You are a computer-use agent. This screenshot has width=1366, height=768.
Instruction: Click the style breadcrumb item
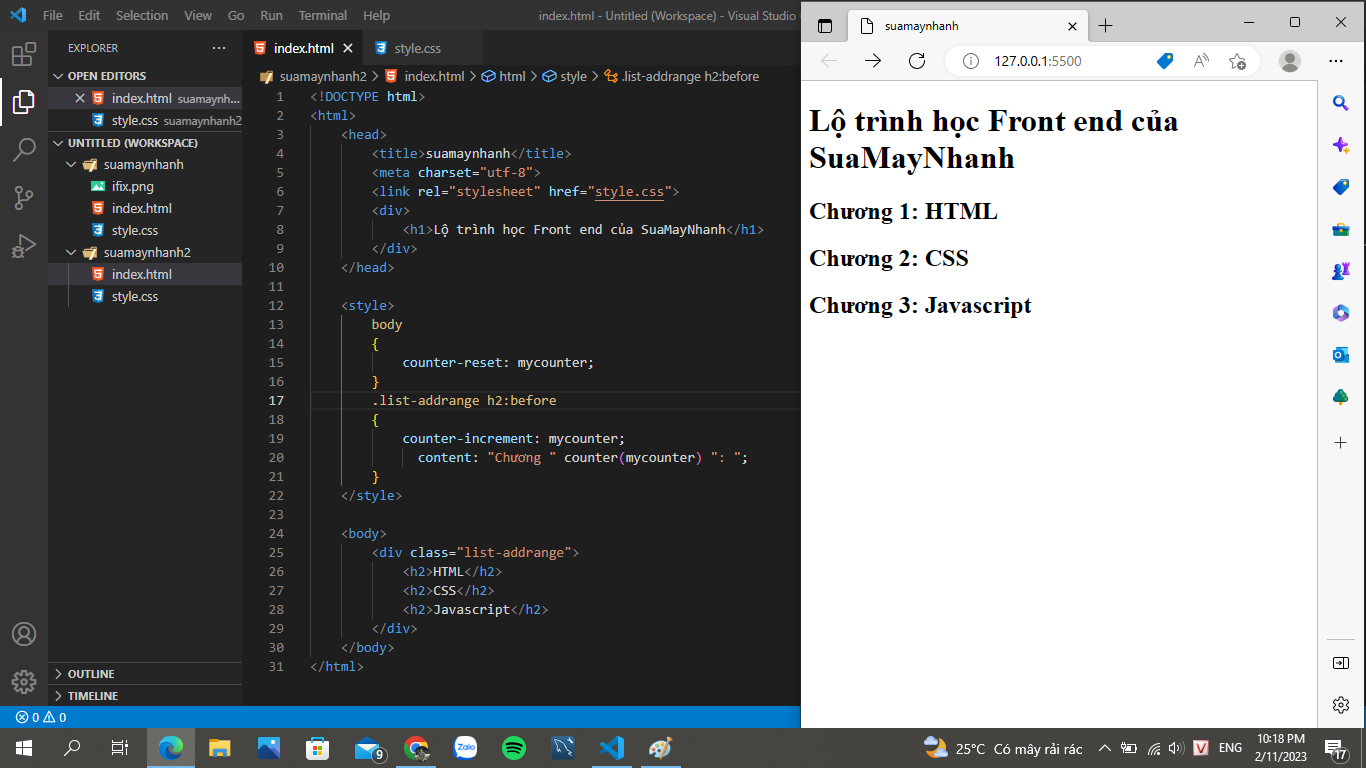coord(574,76)
